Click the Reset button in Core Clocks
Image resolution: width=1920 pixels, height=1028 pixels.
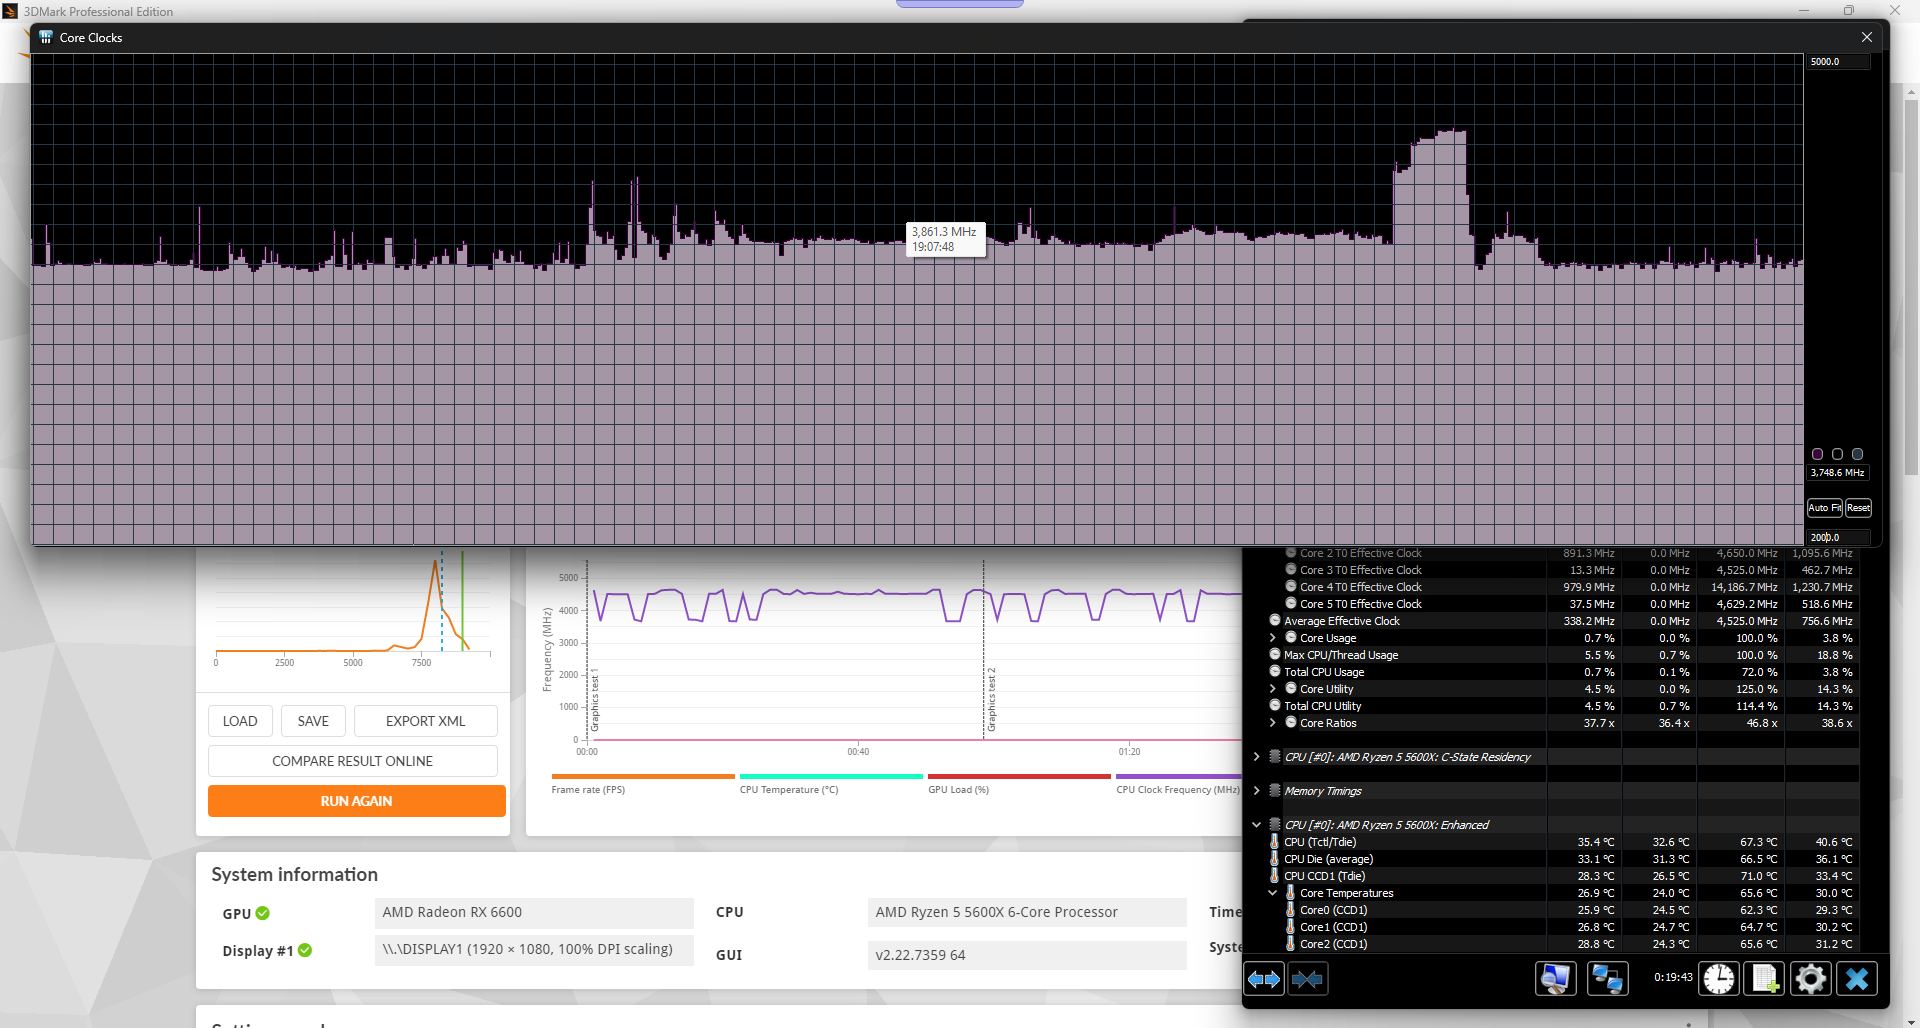1858,508
